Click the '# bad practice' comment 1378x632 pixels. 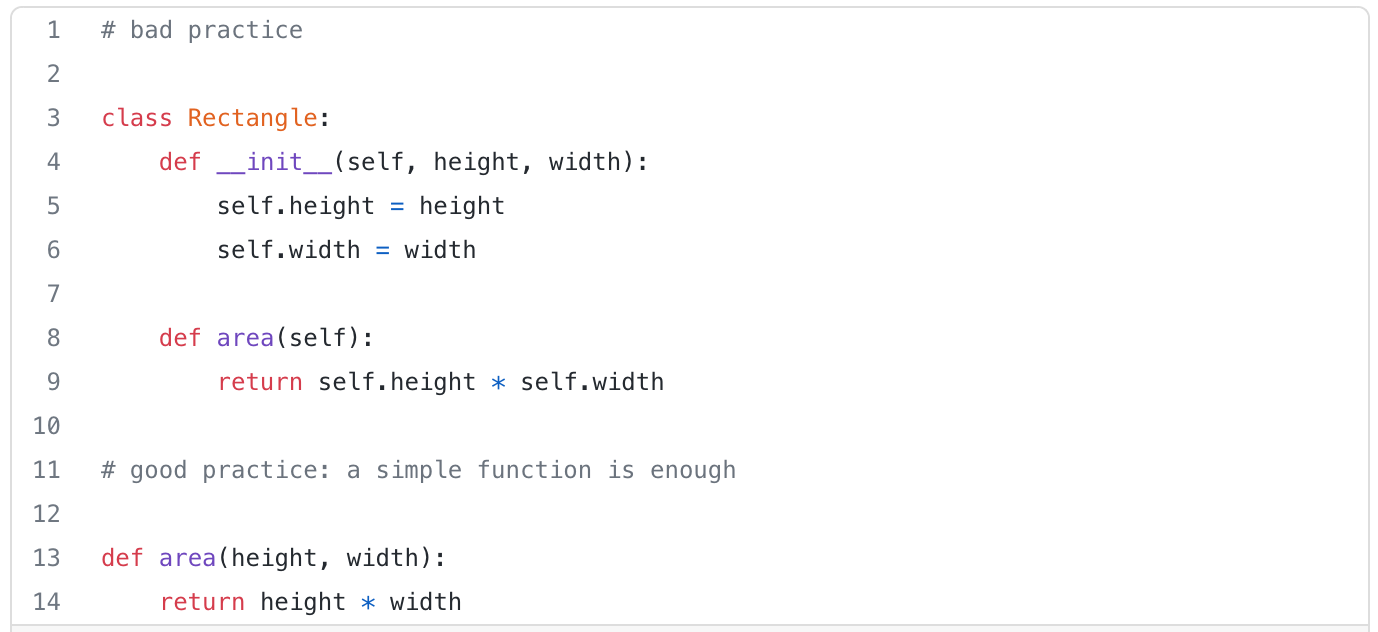point(202,30)
